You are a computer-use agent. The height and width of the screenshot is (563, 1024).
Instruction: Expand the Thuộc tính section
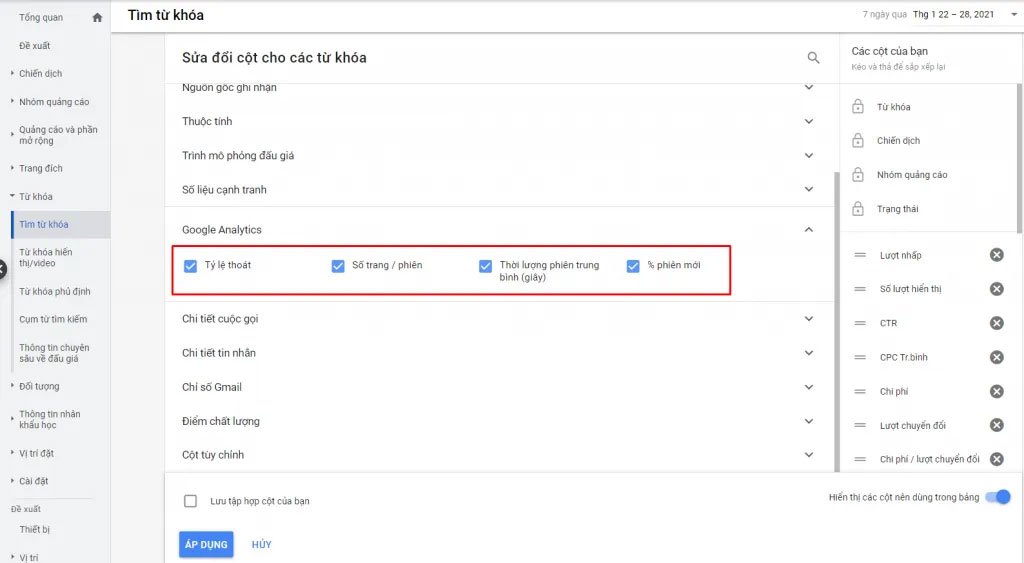pyautogui.click(x=808, y=121)
